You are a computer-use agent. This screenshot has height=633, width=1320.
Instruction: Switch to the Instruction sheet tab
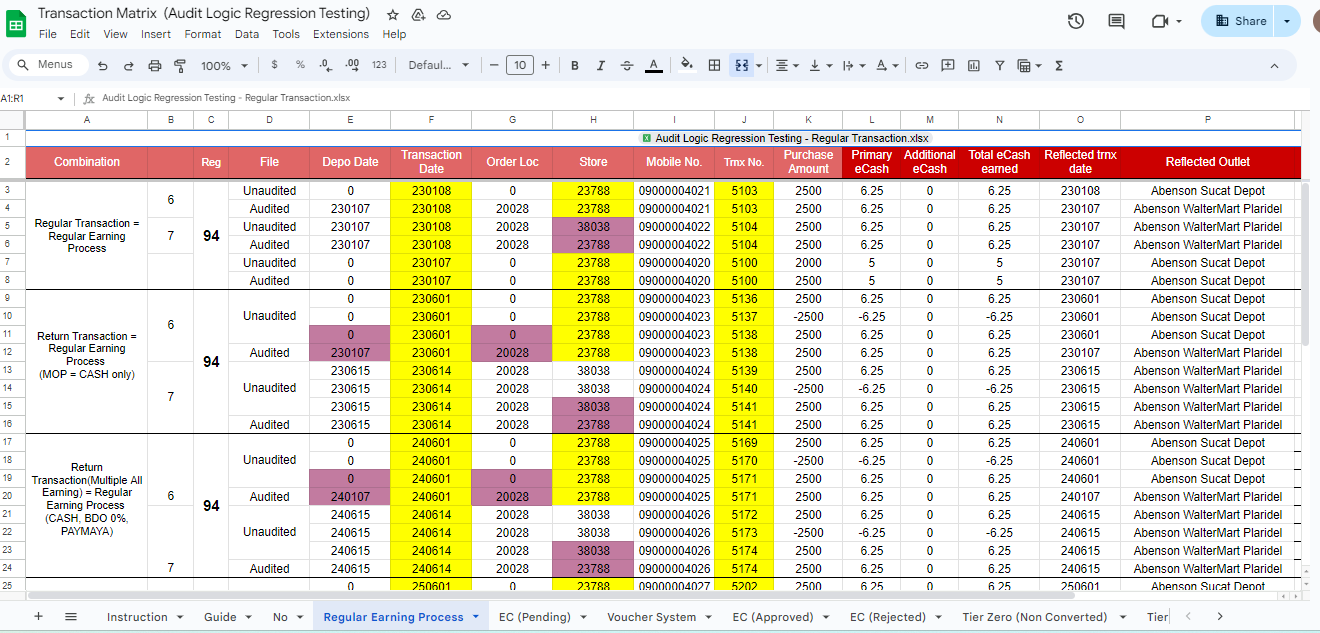(137, 617)
